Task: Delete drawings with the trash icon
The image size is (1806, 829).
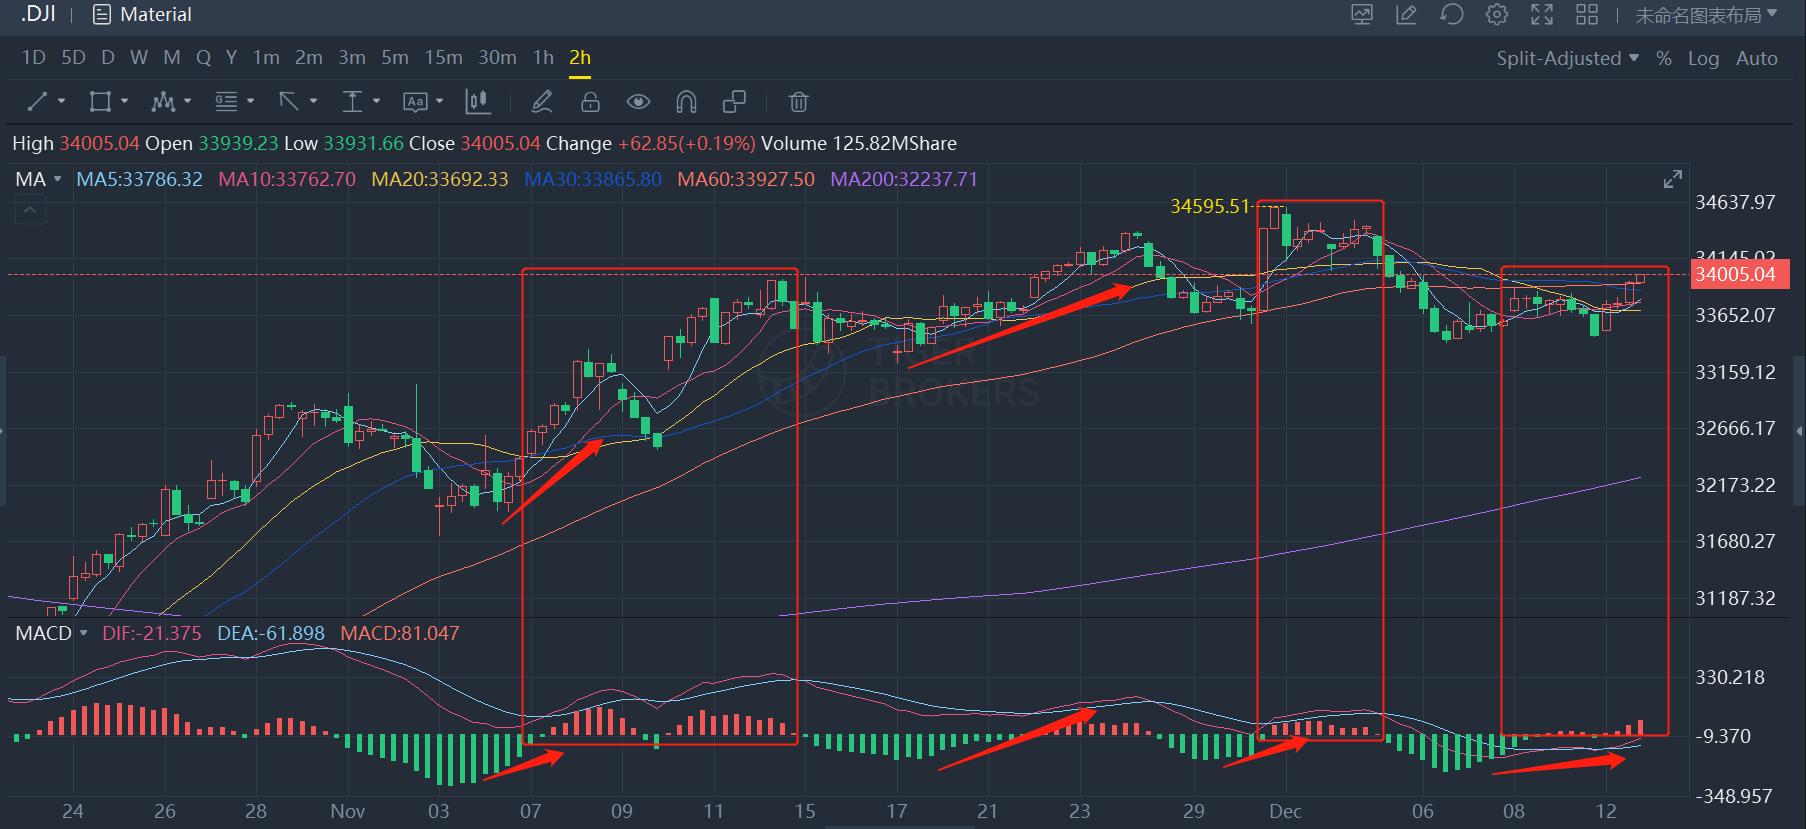Action: 798,101
